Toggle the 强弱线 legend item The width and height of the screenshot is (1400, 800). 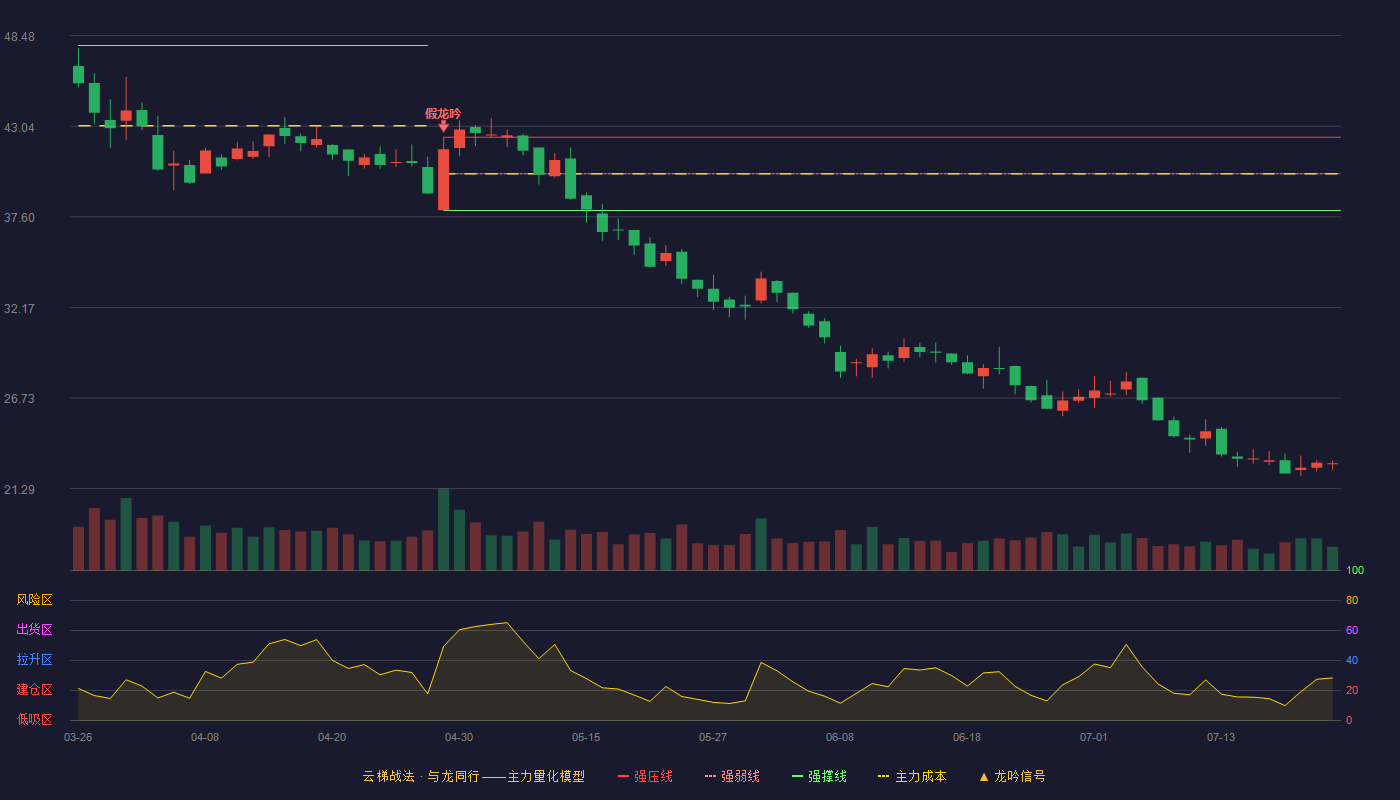[x=732, y=776]
